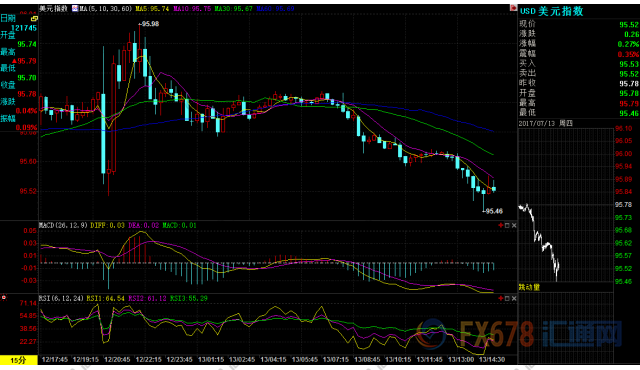Click the yellow window icon next to 日期
The image size is (640, 370).
click(x=34, y=18)
